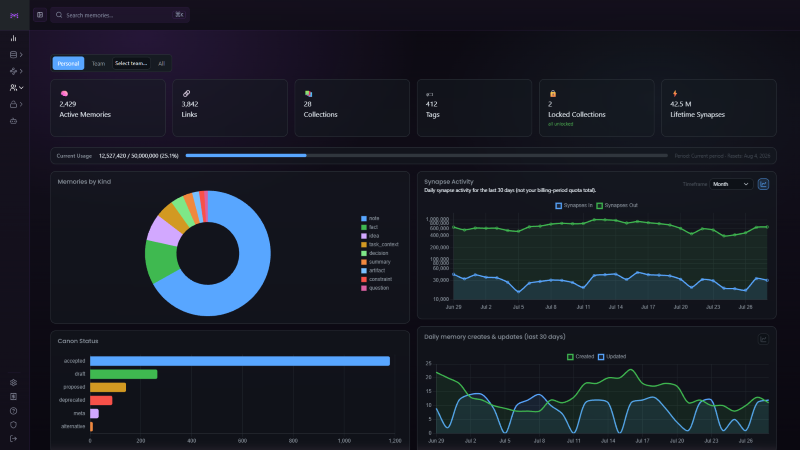Image resolution: width=800 pixels, height=450 pixels.
Task: Open the Links stat card
Action: click(x=230, y=108)
